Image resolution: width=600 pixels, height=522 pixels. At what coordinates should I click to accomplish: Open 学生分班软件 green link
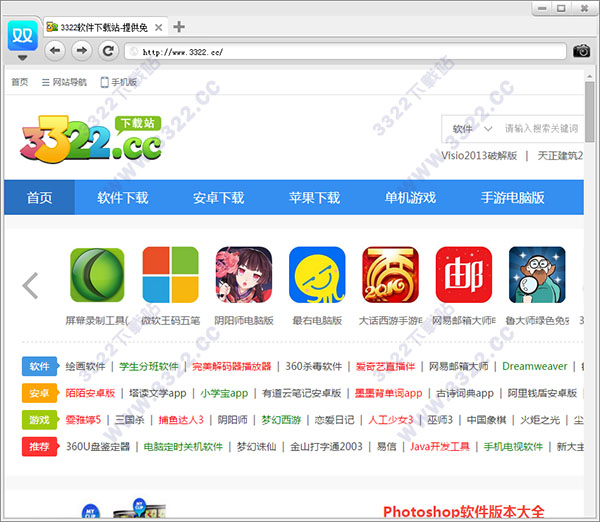coord(149,366)
